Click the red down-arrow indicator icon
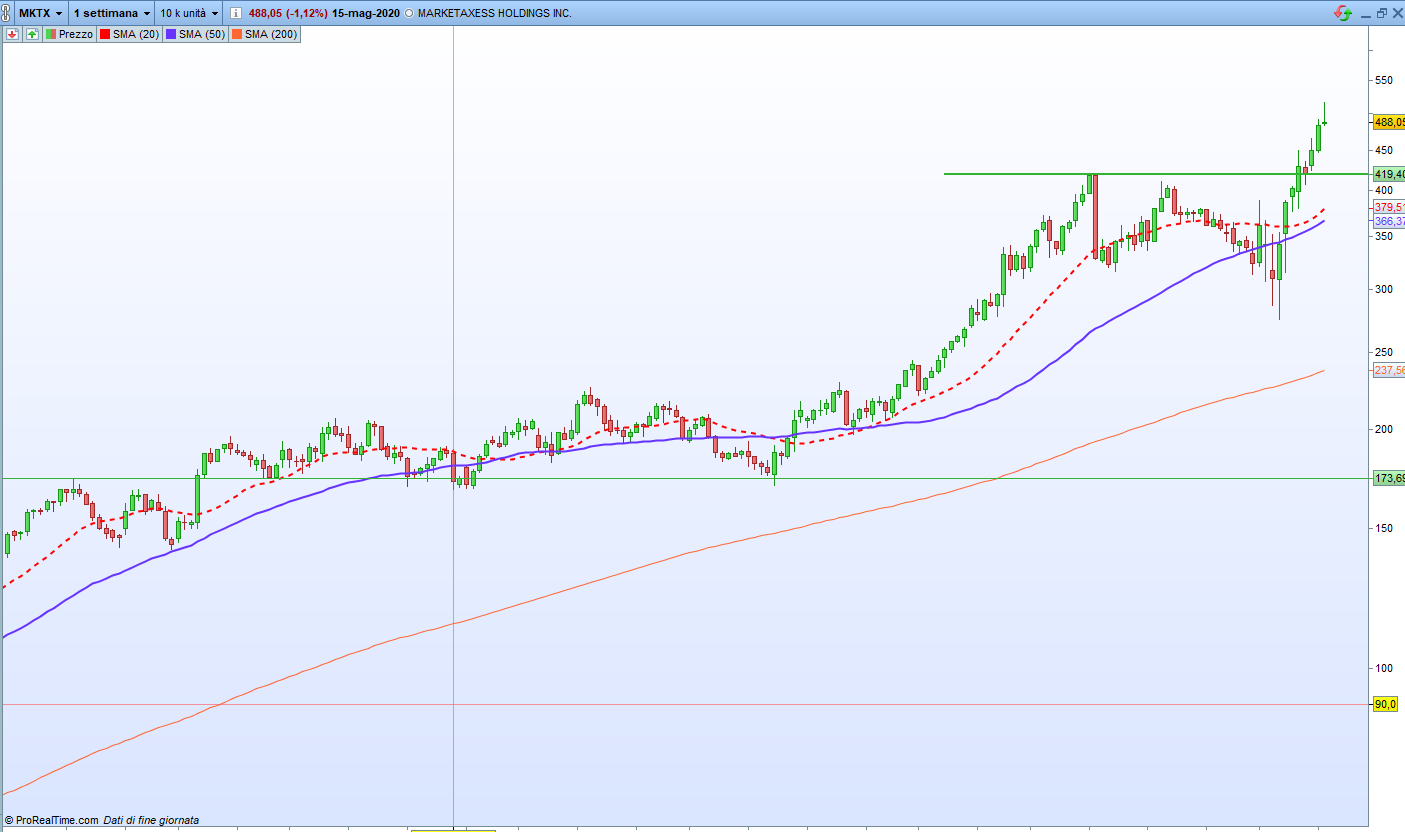Viewport: 1405px width, 832px height. [x=12, y=34]
